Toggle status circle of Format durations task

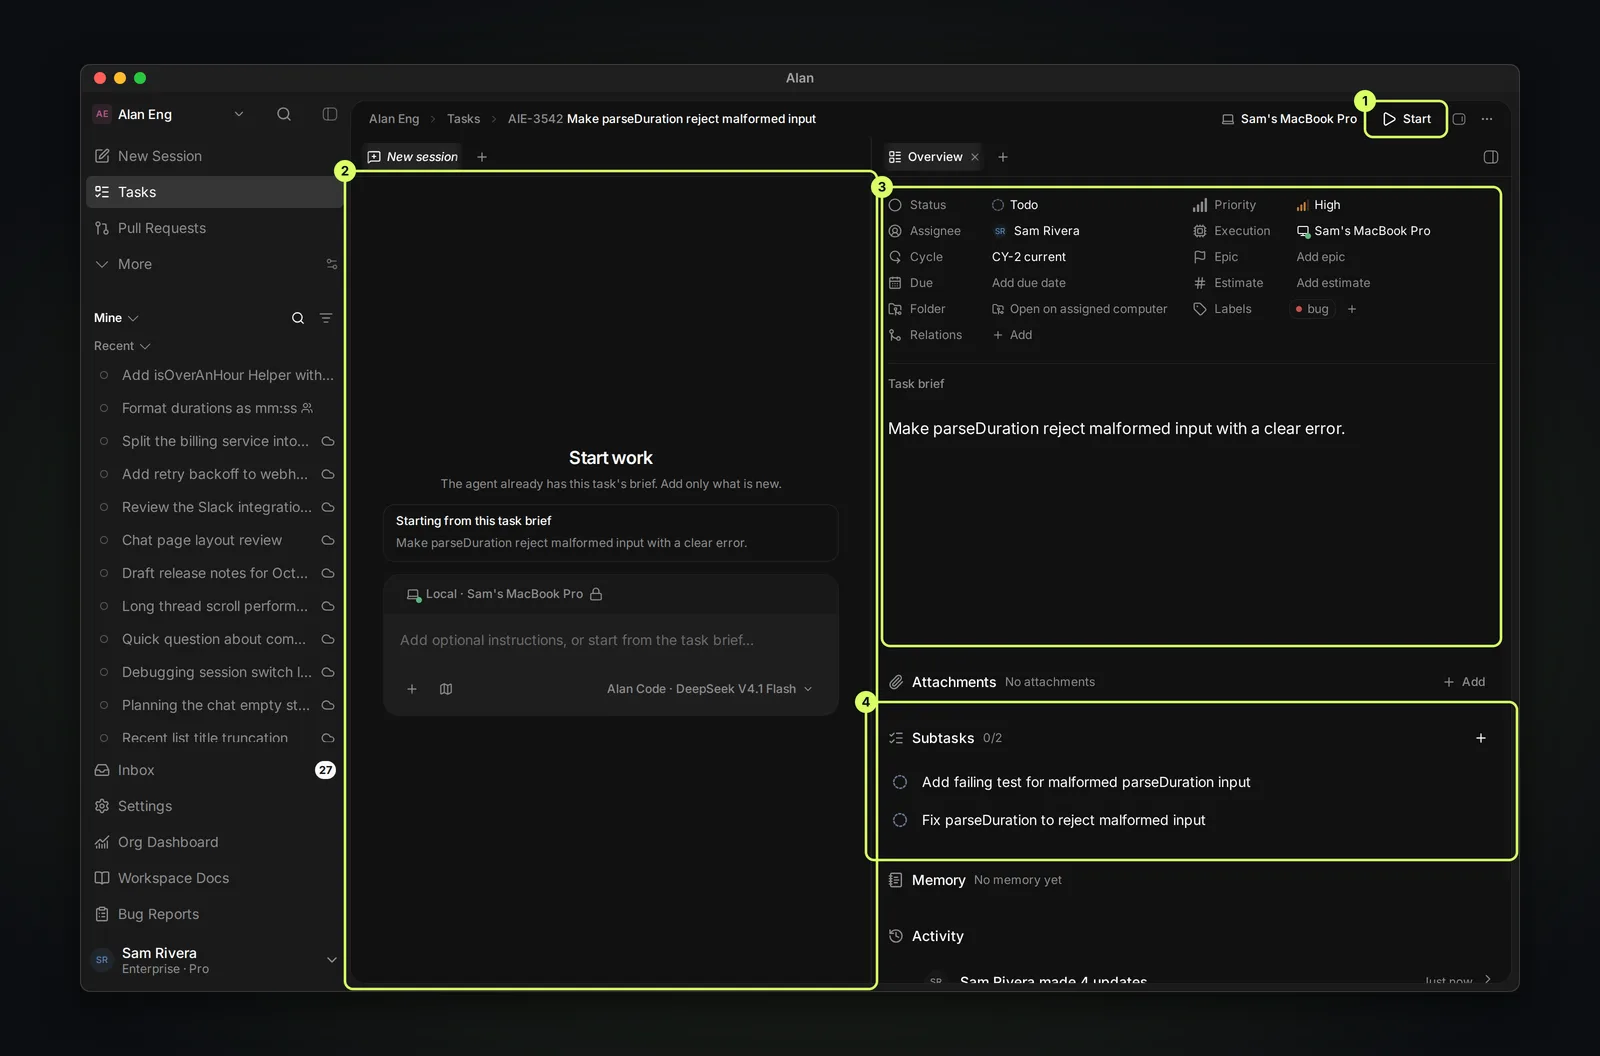104,408
